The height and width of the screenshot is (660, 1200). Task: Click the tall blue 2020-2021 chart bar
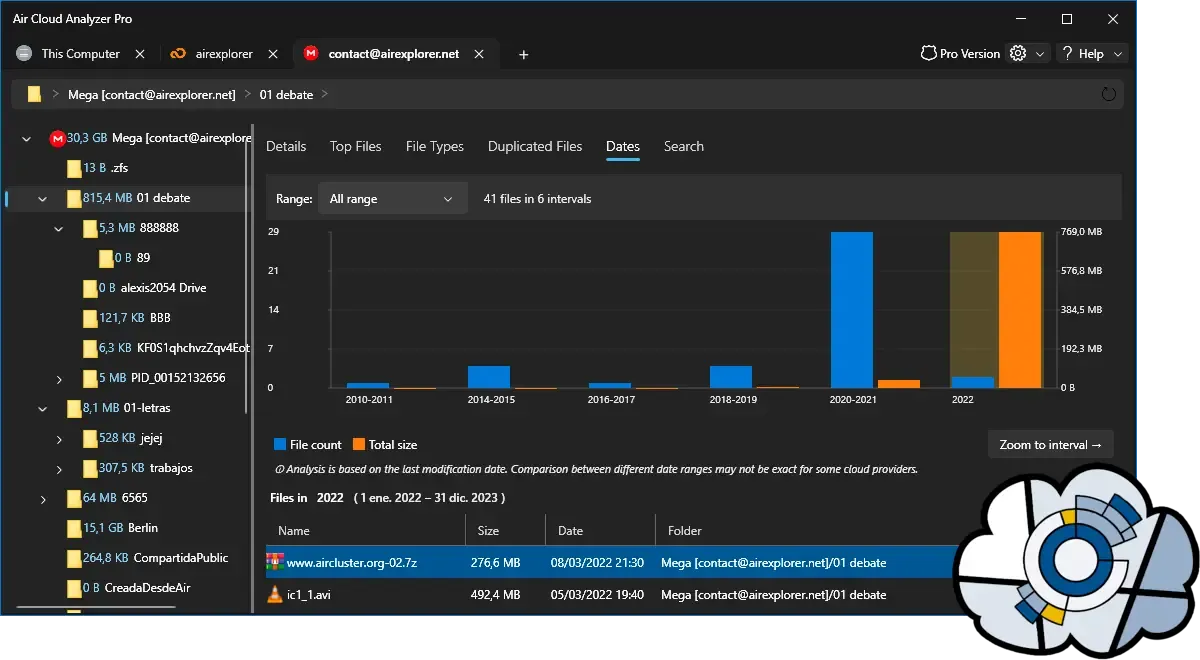(x=852, y=310)
